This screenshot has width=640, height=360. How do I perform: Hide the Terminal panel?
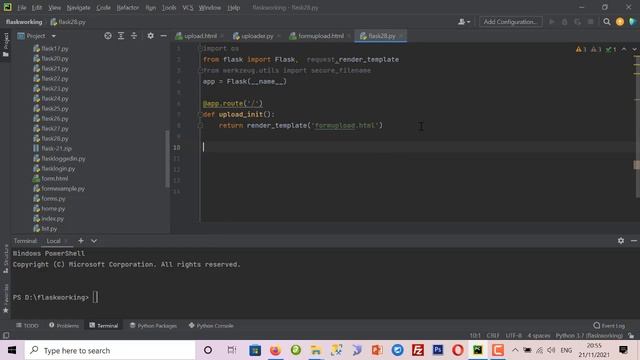coord(633,241)
